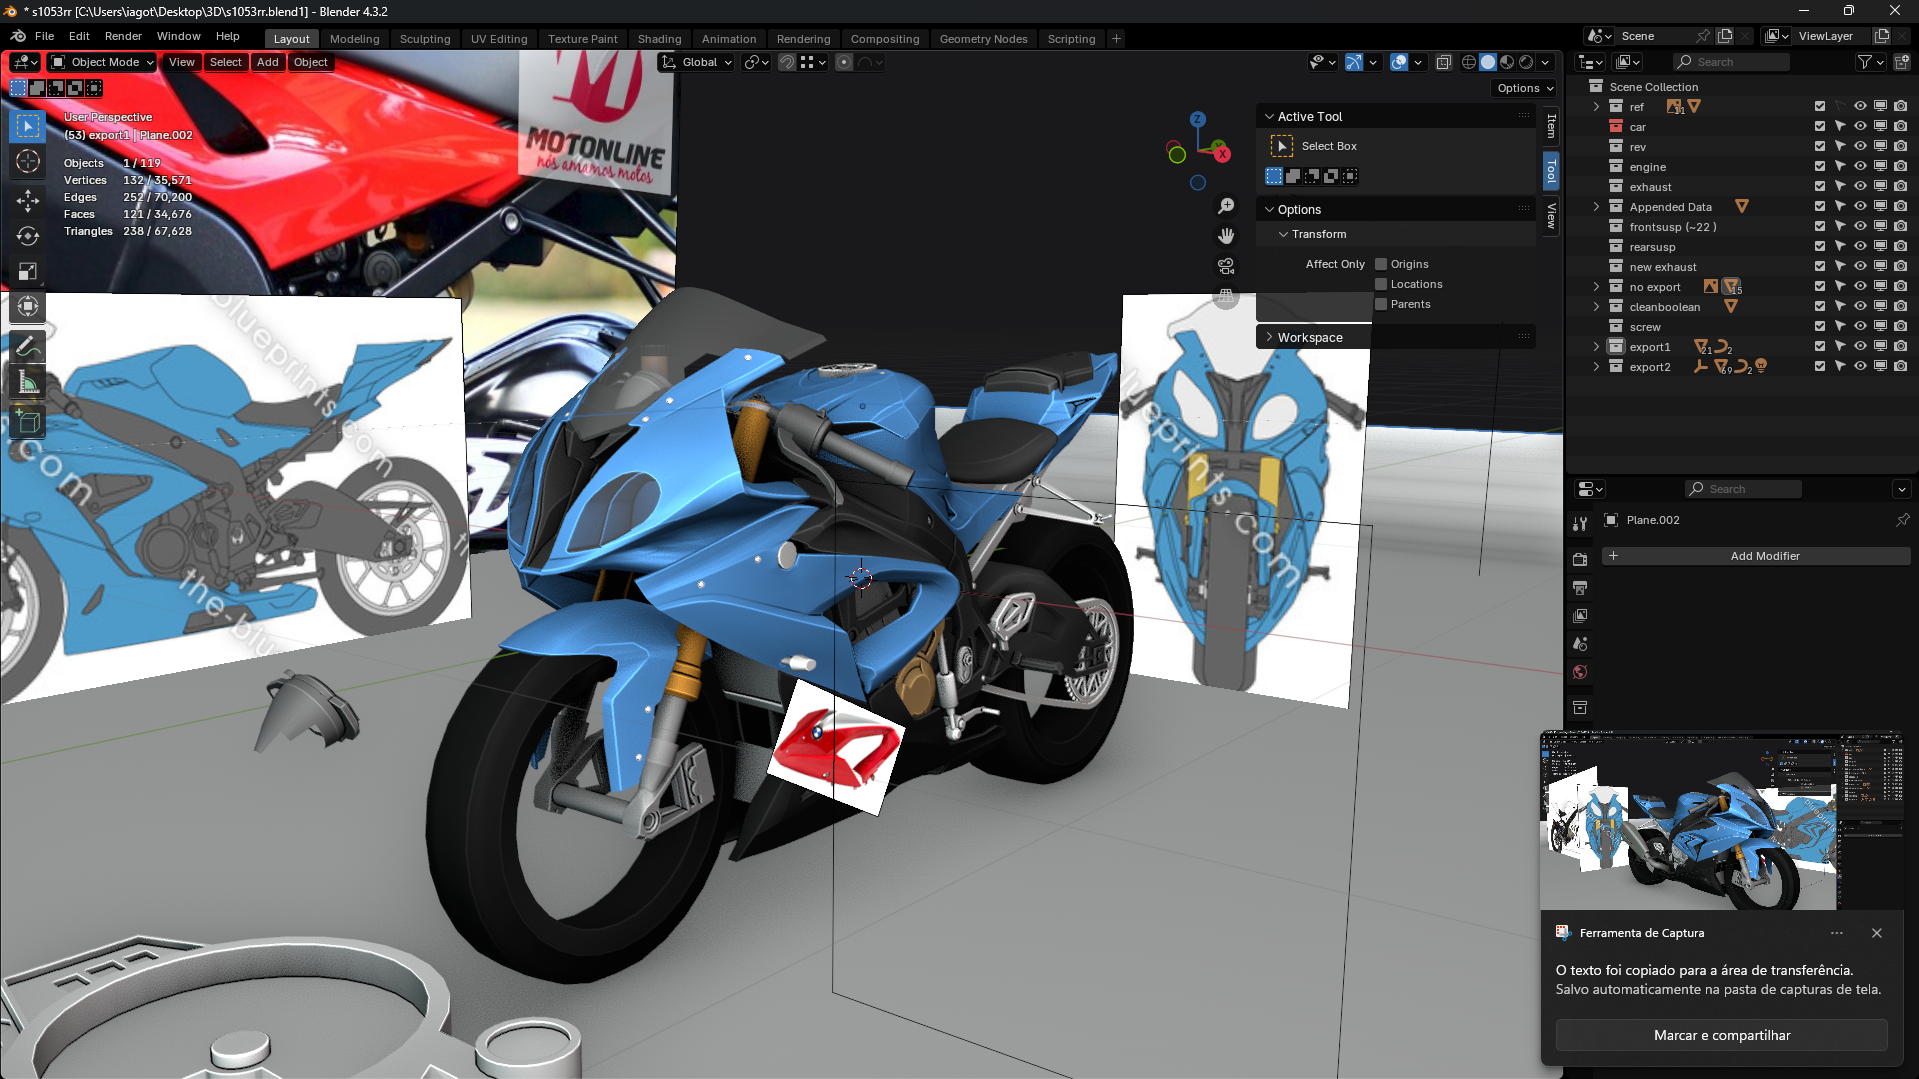The width and height of the screenshot is (1919, 1079).
Task: Activate the Rotate tool
Action: [28, 236]
